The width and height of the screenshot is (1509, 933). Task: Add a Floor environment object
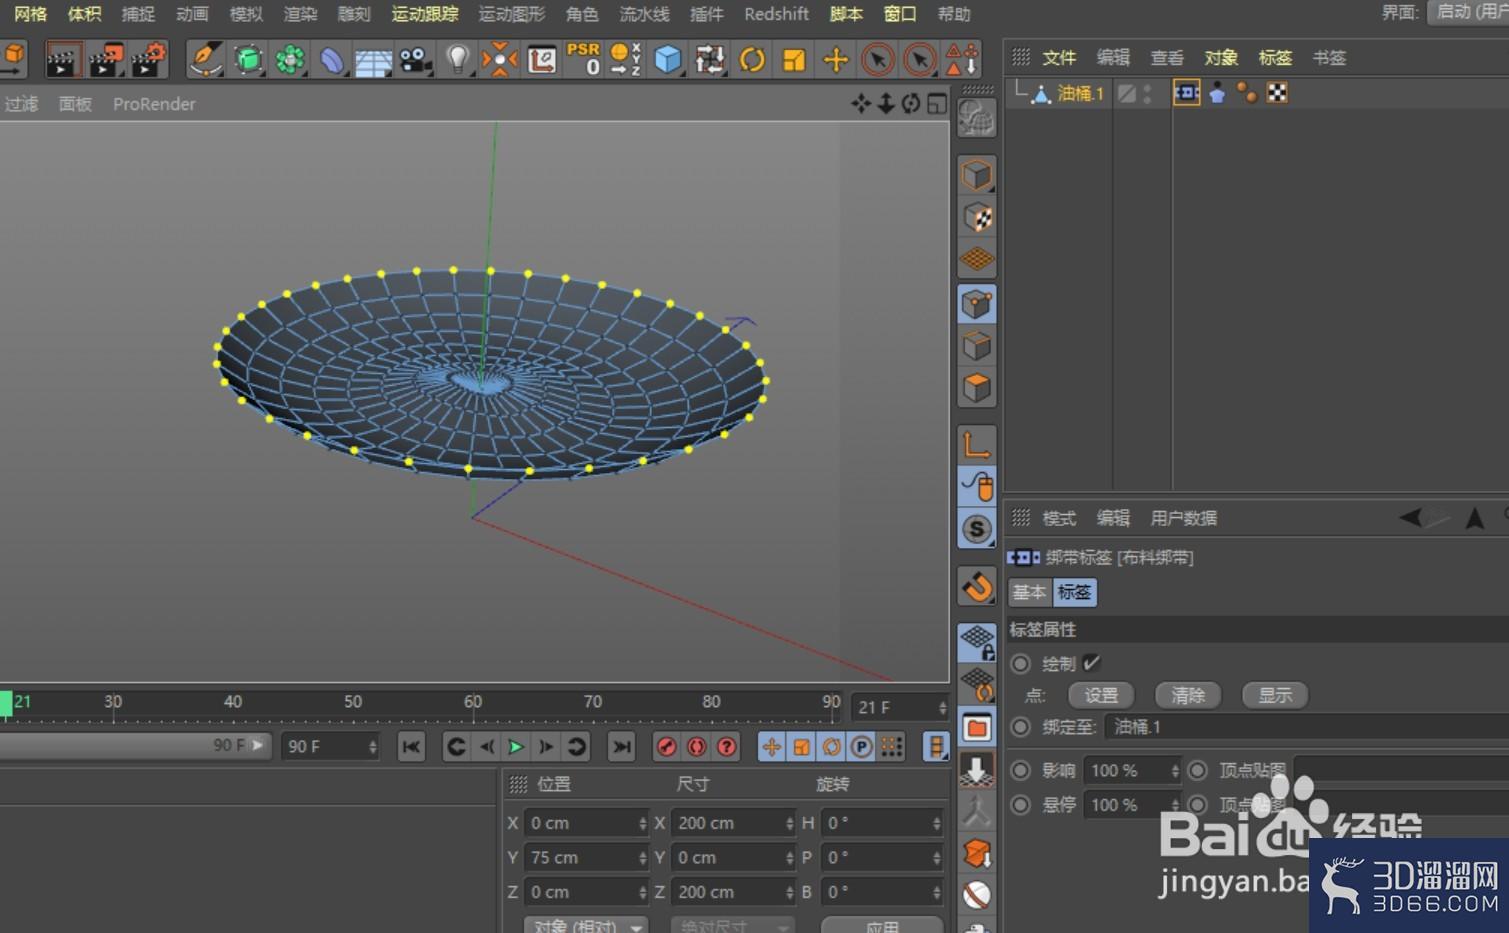point(373,60)
